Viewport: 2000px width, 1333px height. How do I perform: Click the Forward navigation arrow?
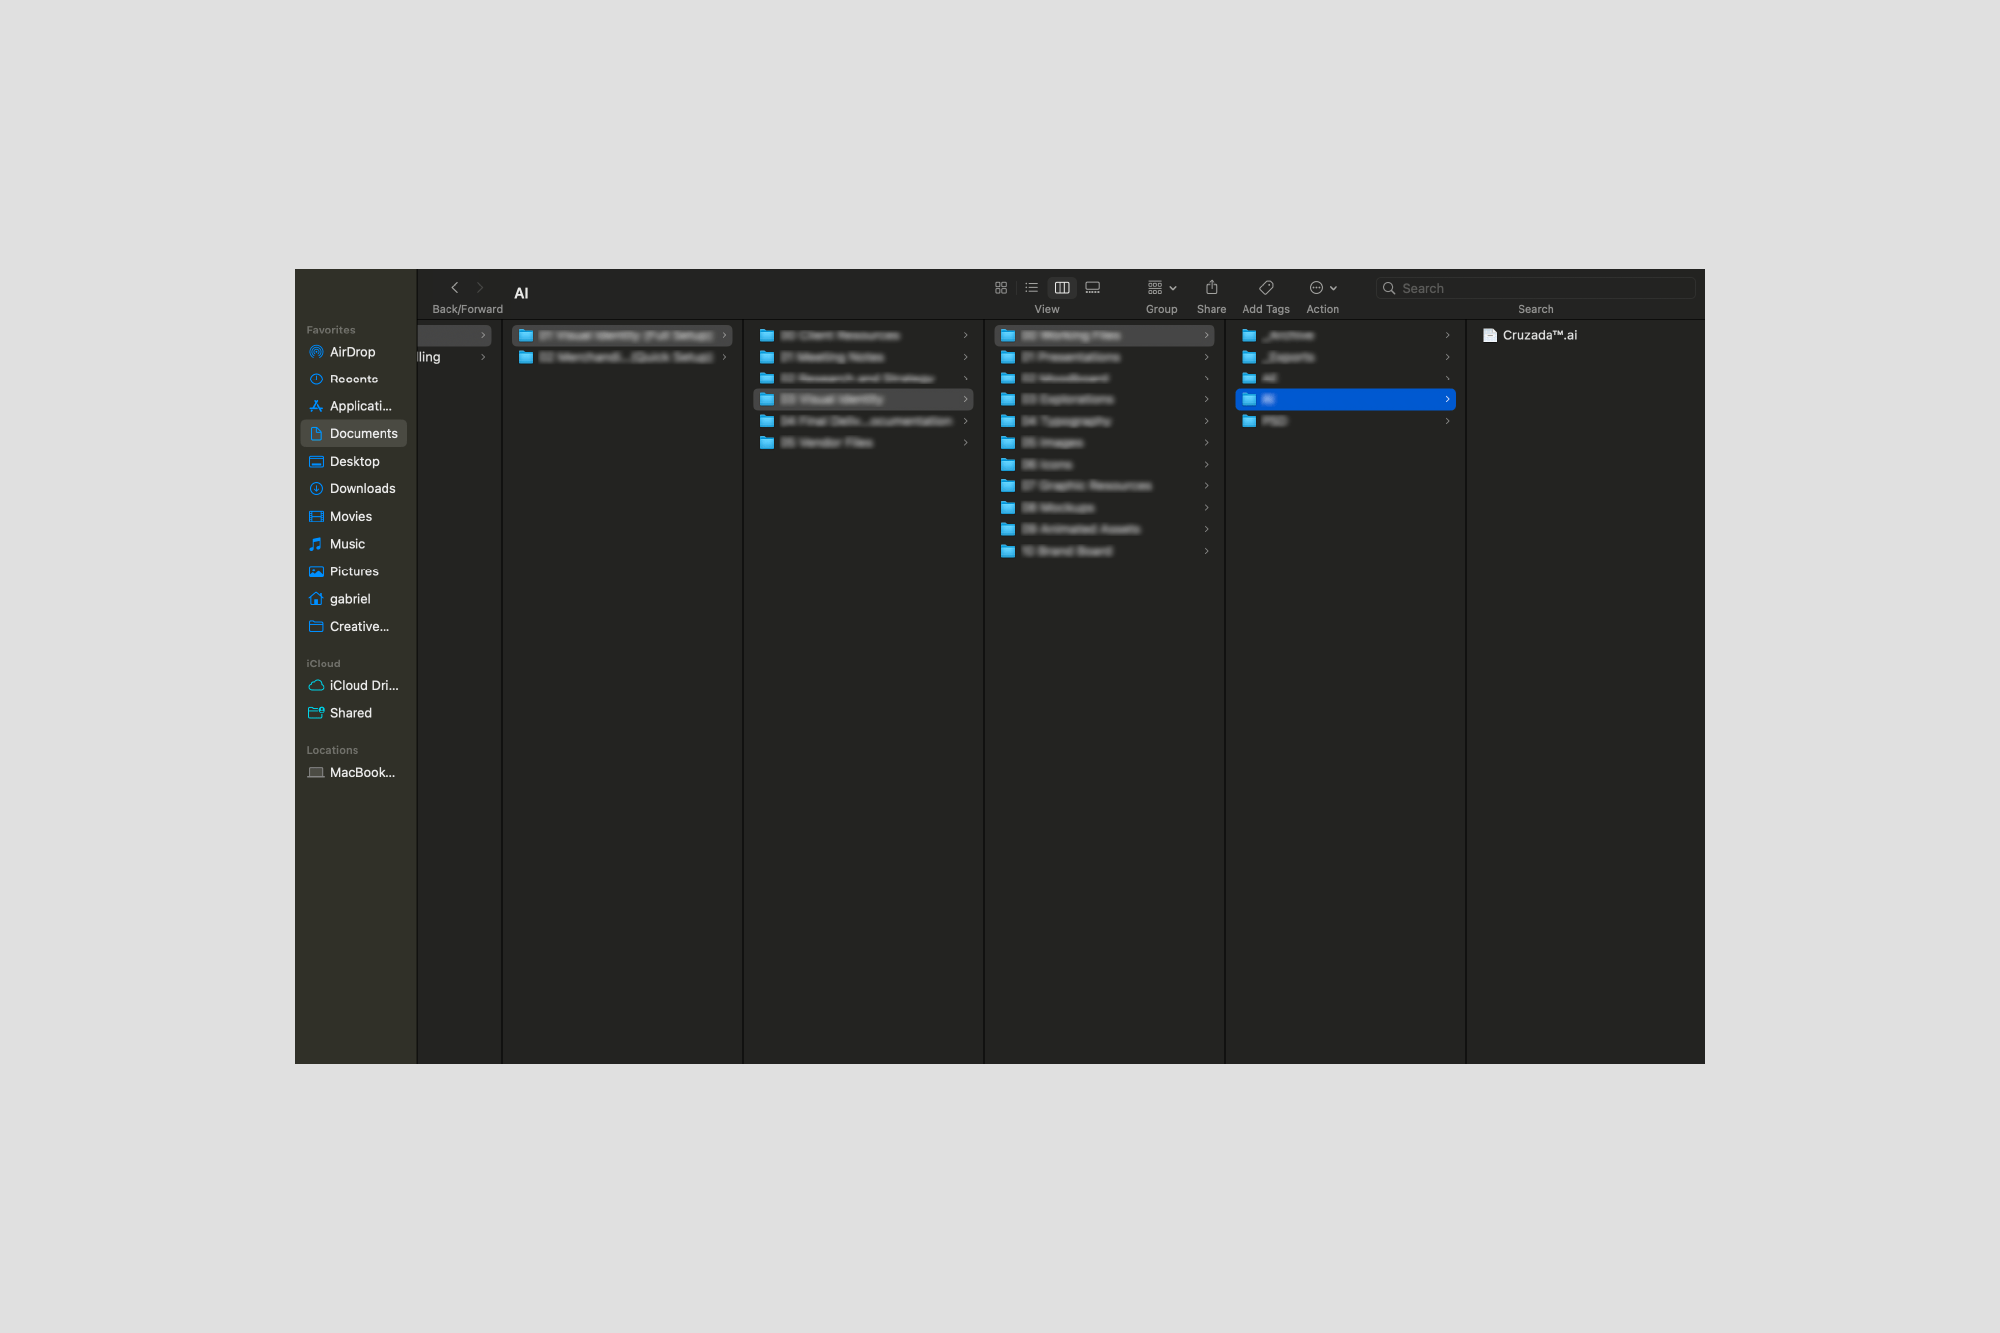(x=480, y=287)
